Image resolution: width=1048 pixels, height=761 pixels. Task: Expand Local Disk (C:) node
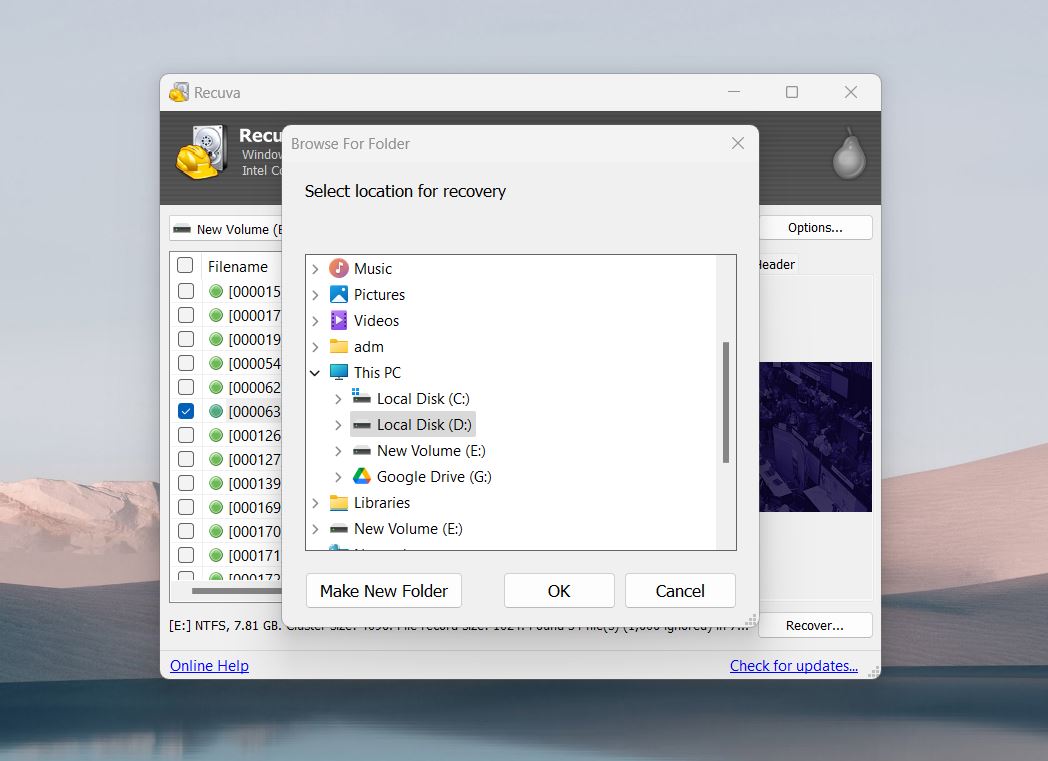tap(338, 399)
